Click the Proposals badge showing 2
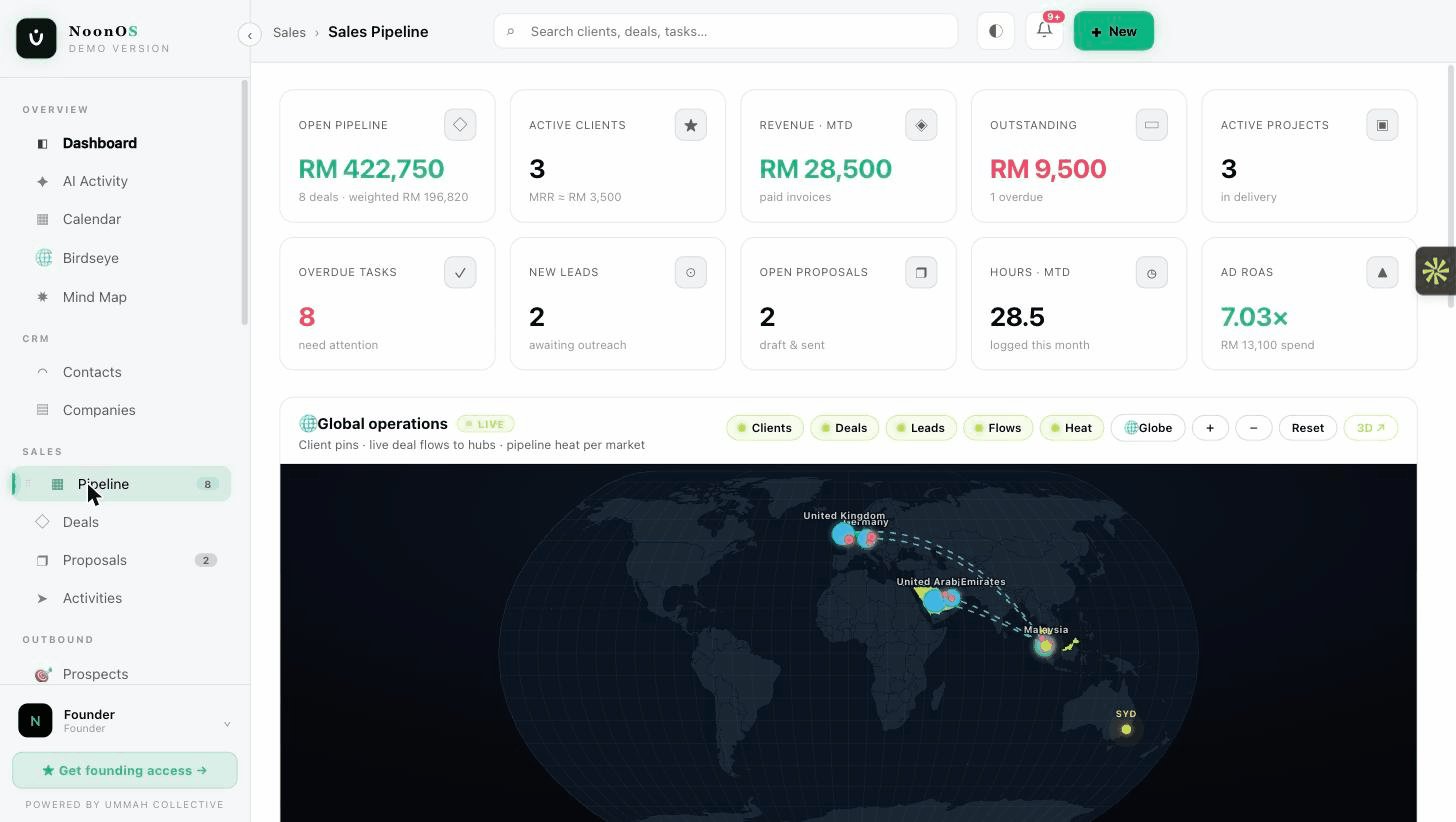The height and width of the screenshot is (822, 1456). point(206,560)
